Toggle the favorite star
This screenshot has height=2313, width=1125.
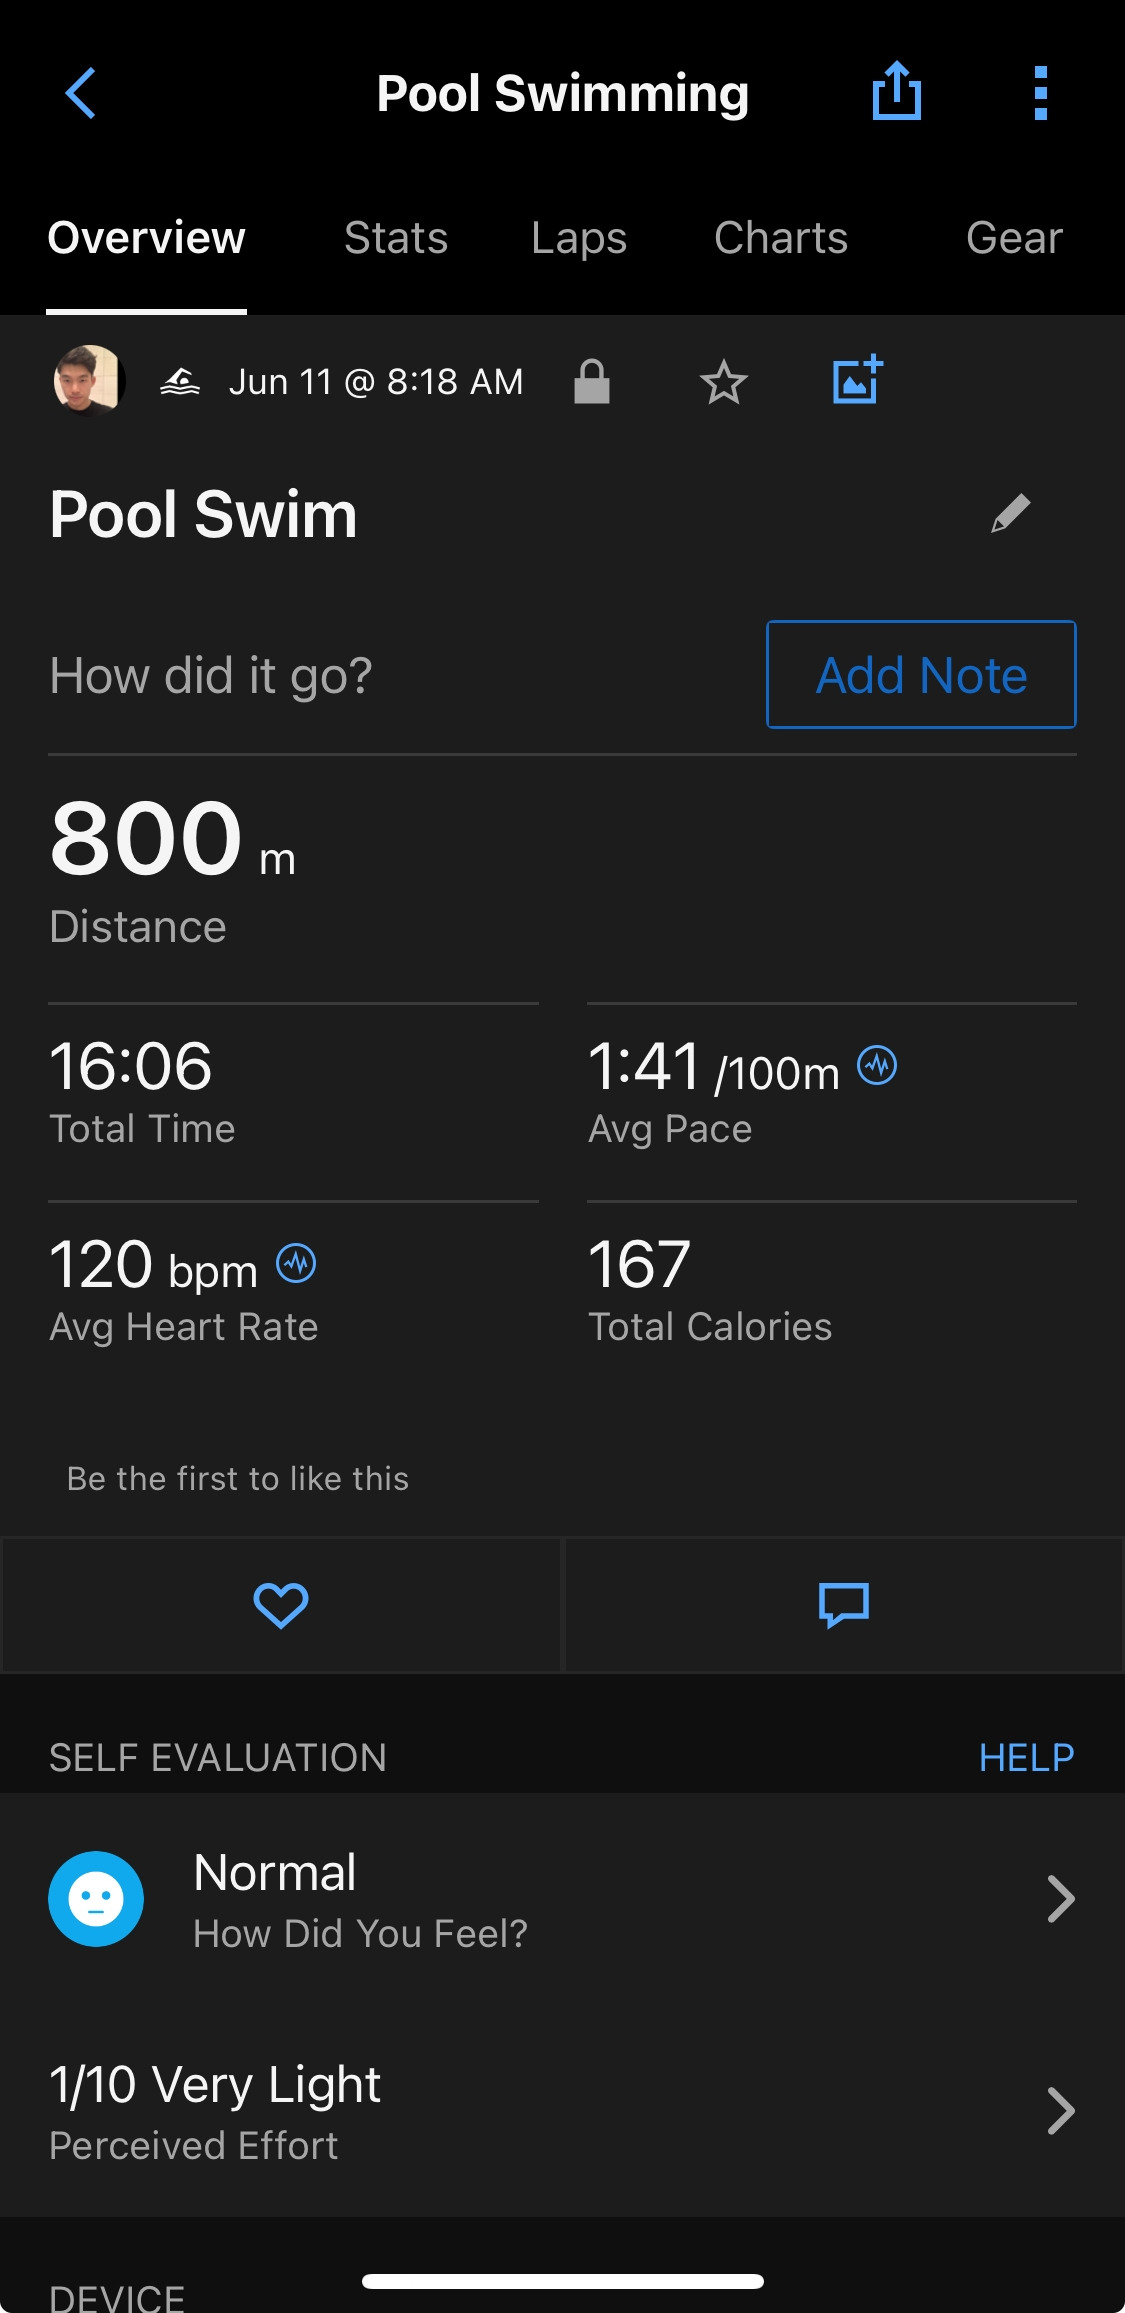723,382
